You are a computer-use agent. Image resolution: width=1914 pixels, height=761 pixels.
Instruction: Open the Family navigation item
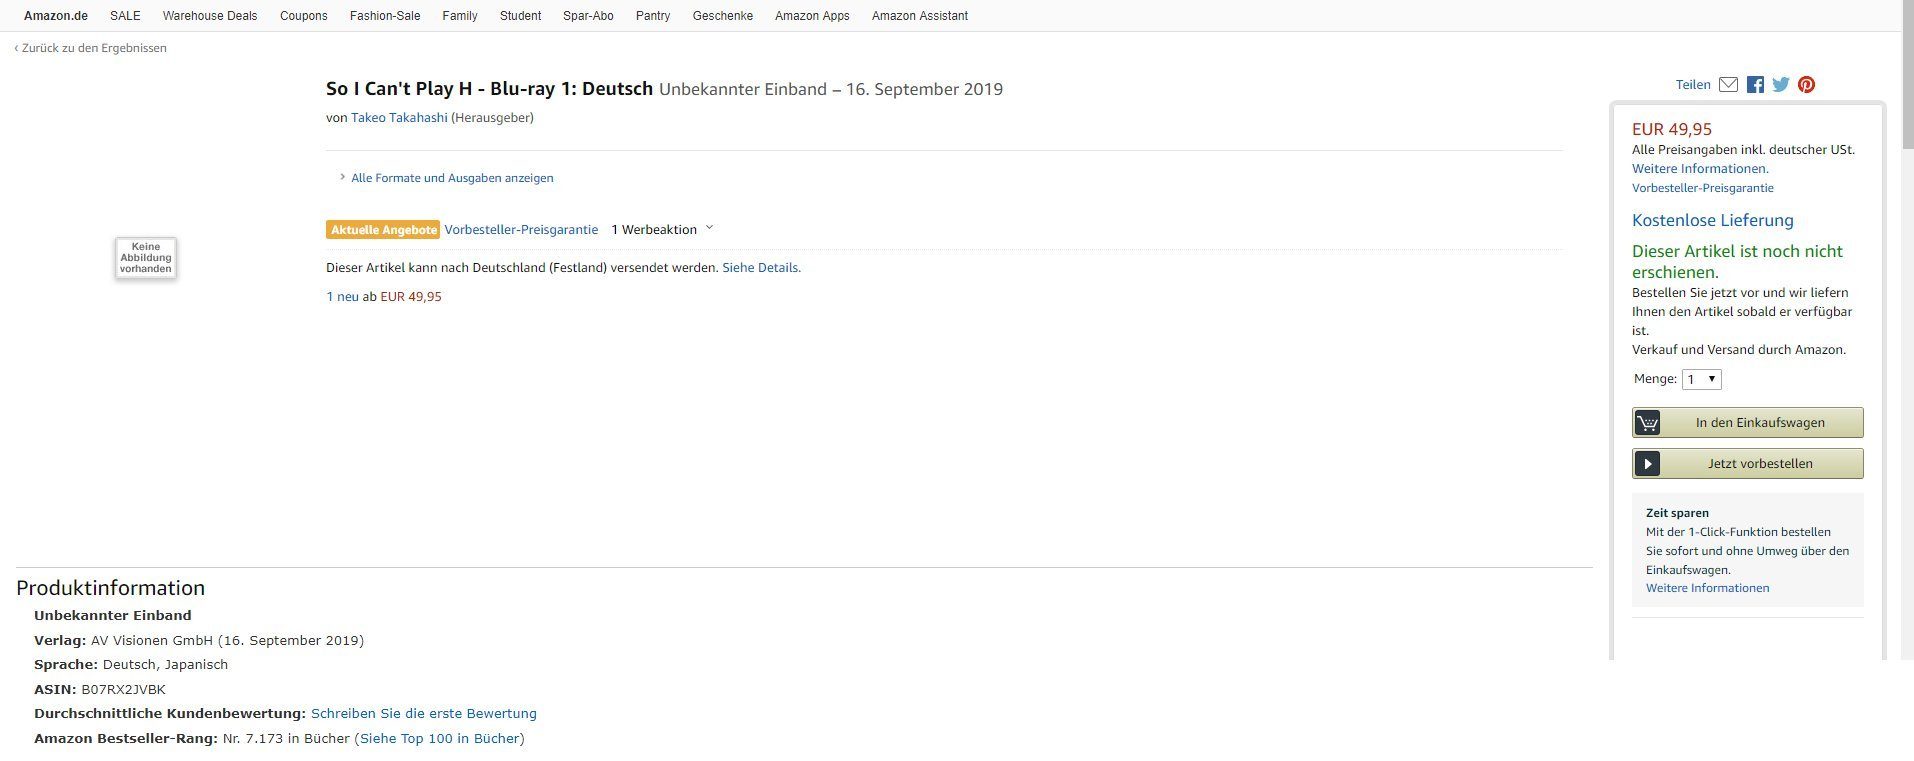(x=460, y=16)
